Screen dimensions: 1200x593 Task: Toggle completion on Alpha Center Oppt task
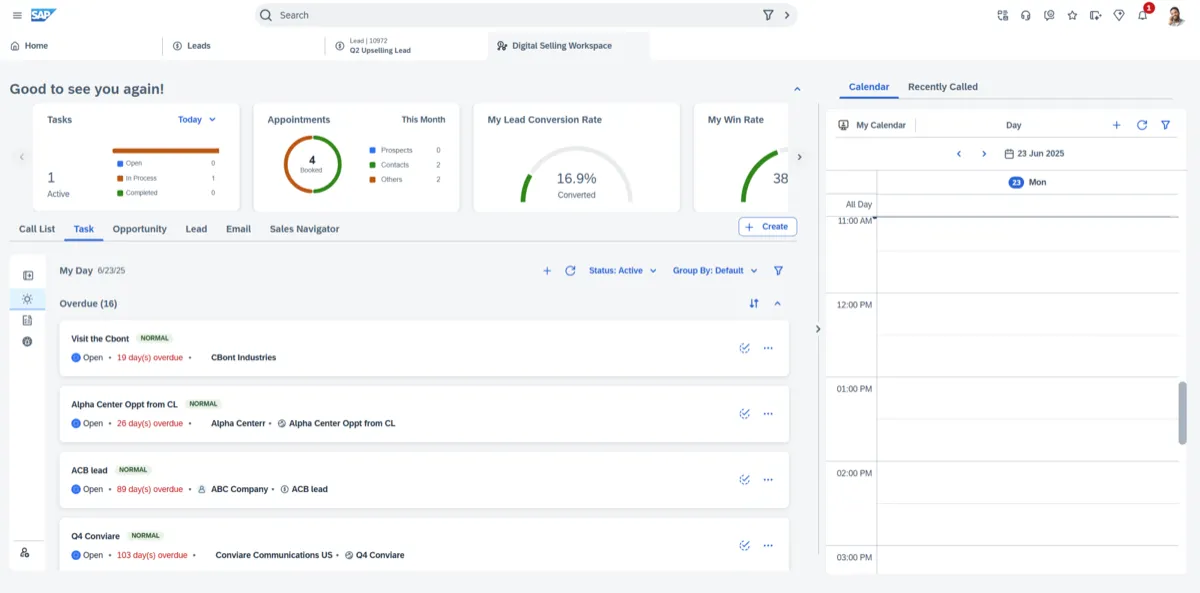[x=743, y=413]
